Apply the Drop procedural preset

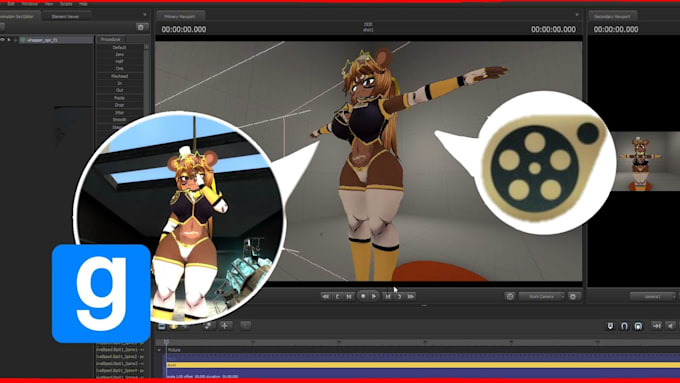click(x=119, y=105)
